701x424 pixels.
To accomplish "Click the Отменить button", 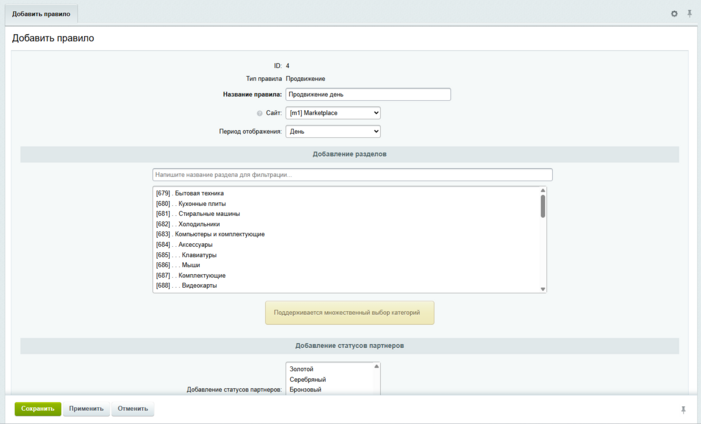I will click(x=133, y=409).
